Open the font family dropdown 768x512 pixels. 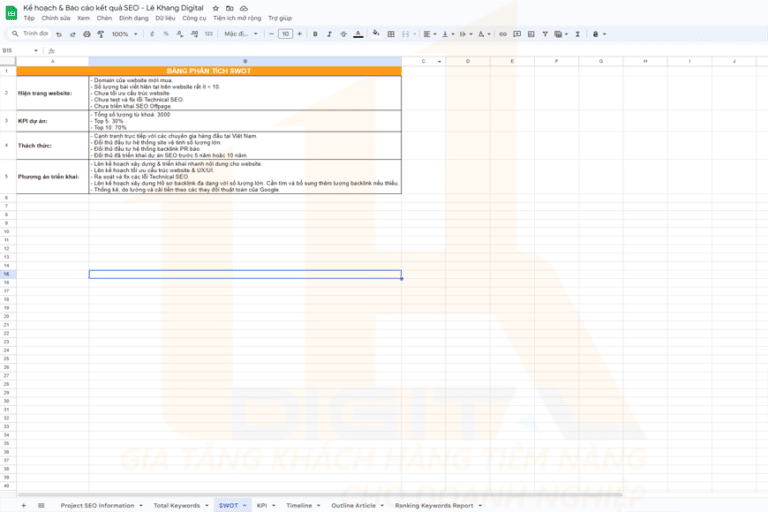click(x=240, y=34)
